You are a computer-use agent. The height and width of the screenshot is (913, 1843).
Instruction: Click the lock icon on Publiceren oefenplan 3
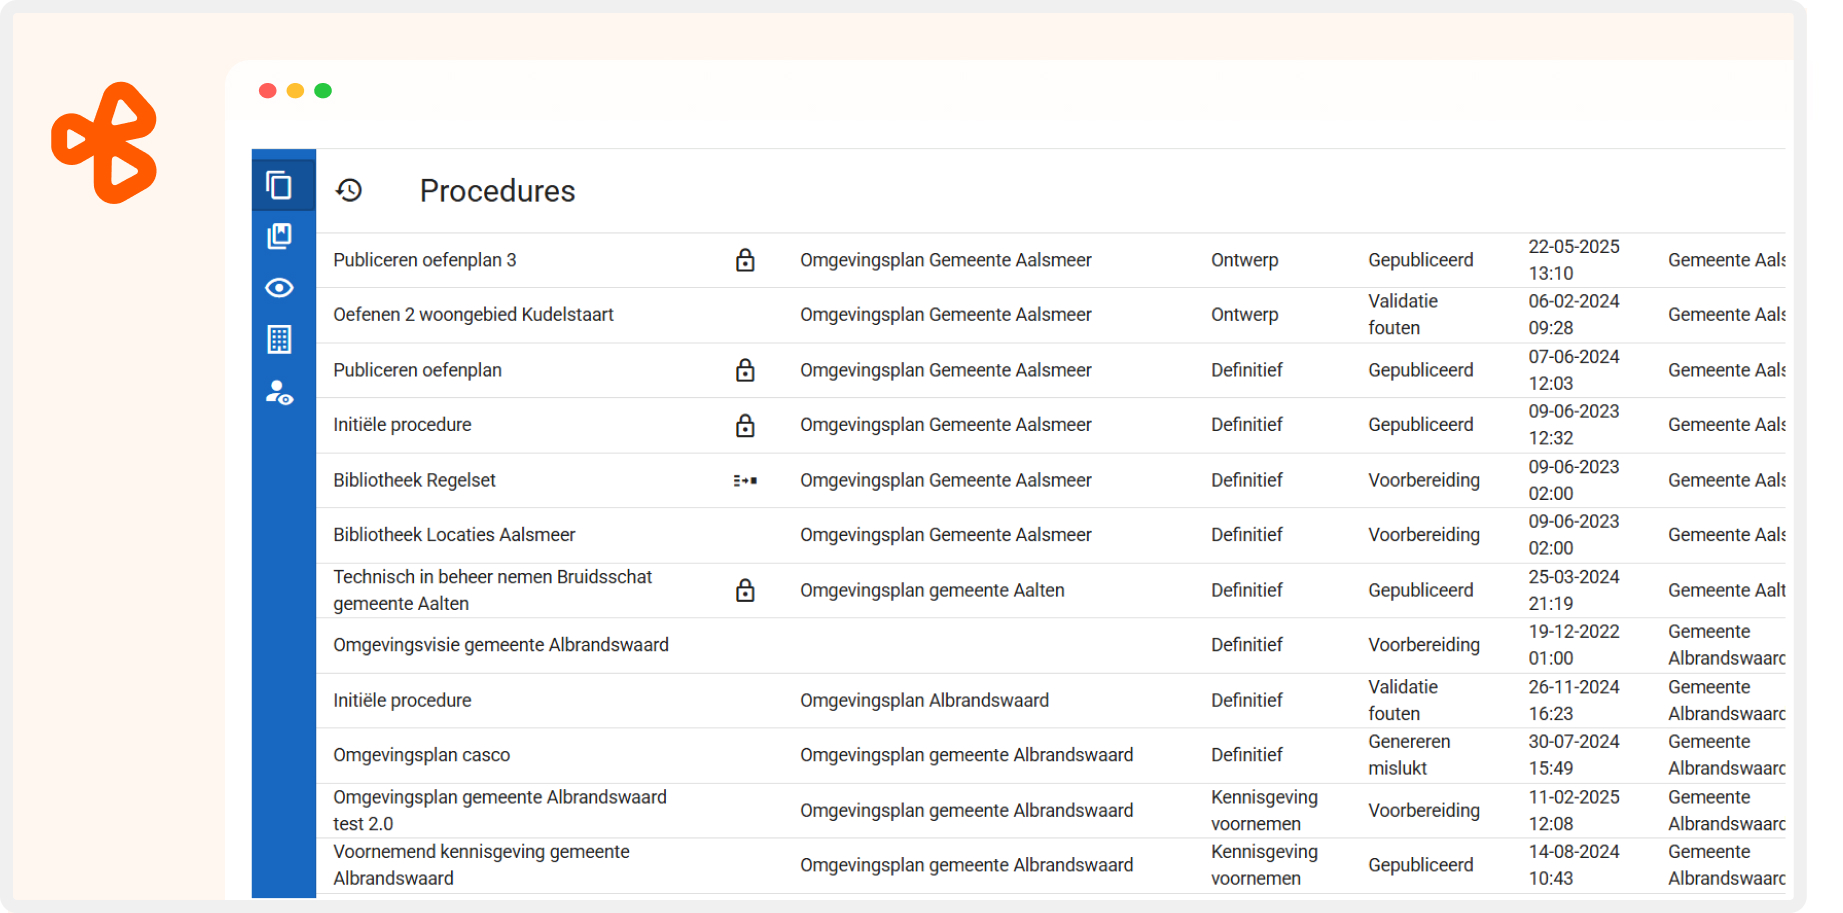(x=745, y=260)
